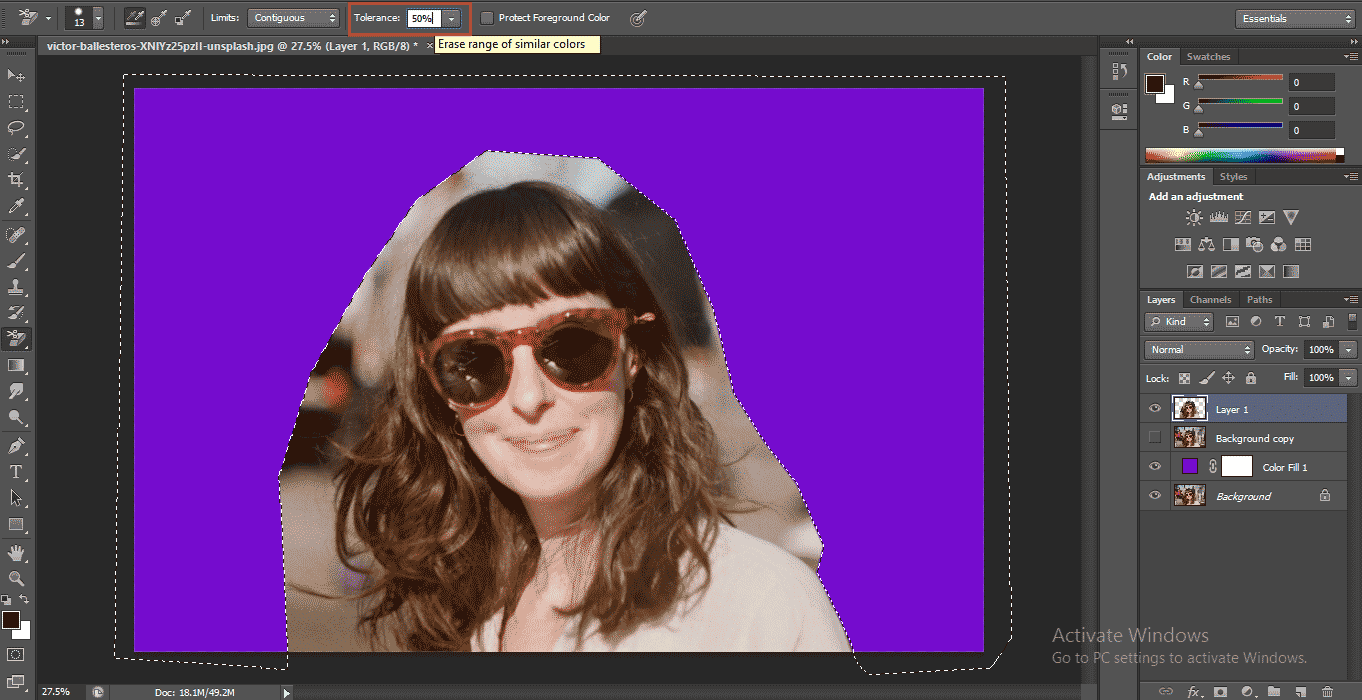Select the locked Background layer
1362x700 pixels.
click(x=1243, y=496)
